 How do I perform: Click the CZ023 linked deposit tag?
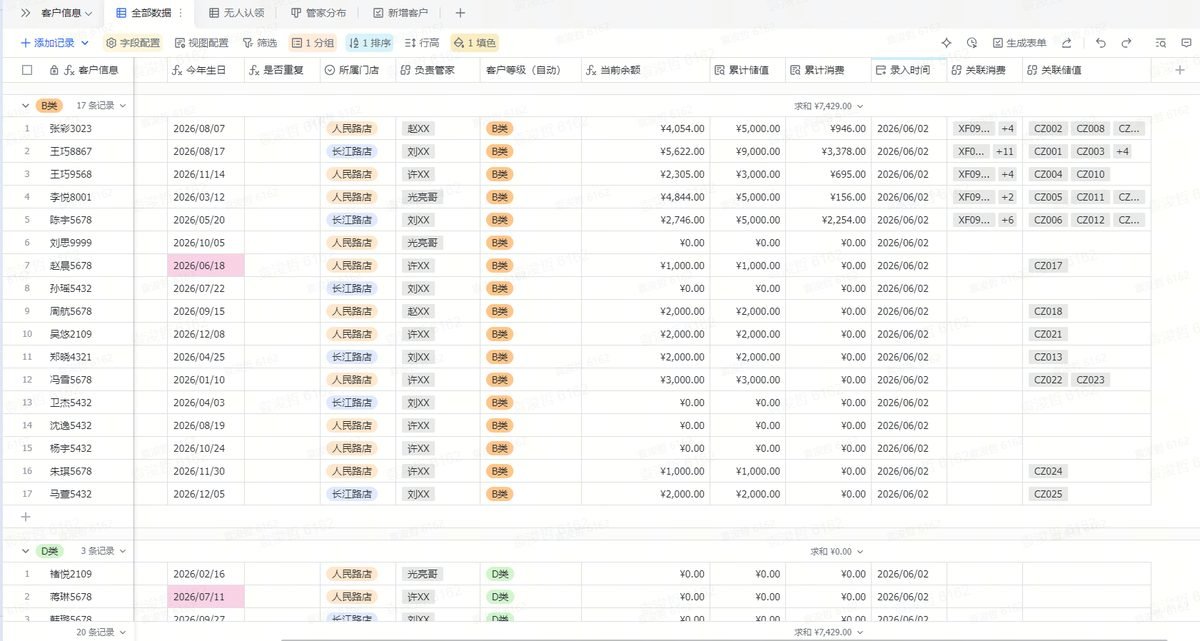1091,380
